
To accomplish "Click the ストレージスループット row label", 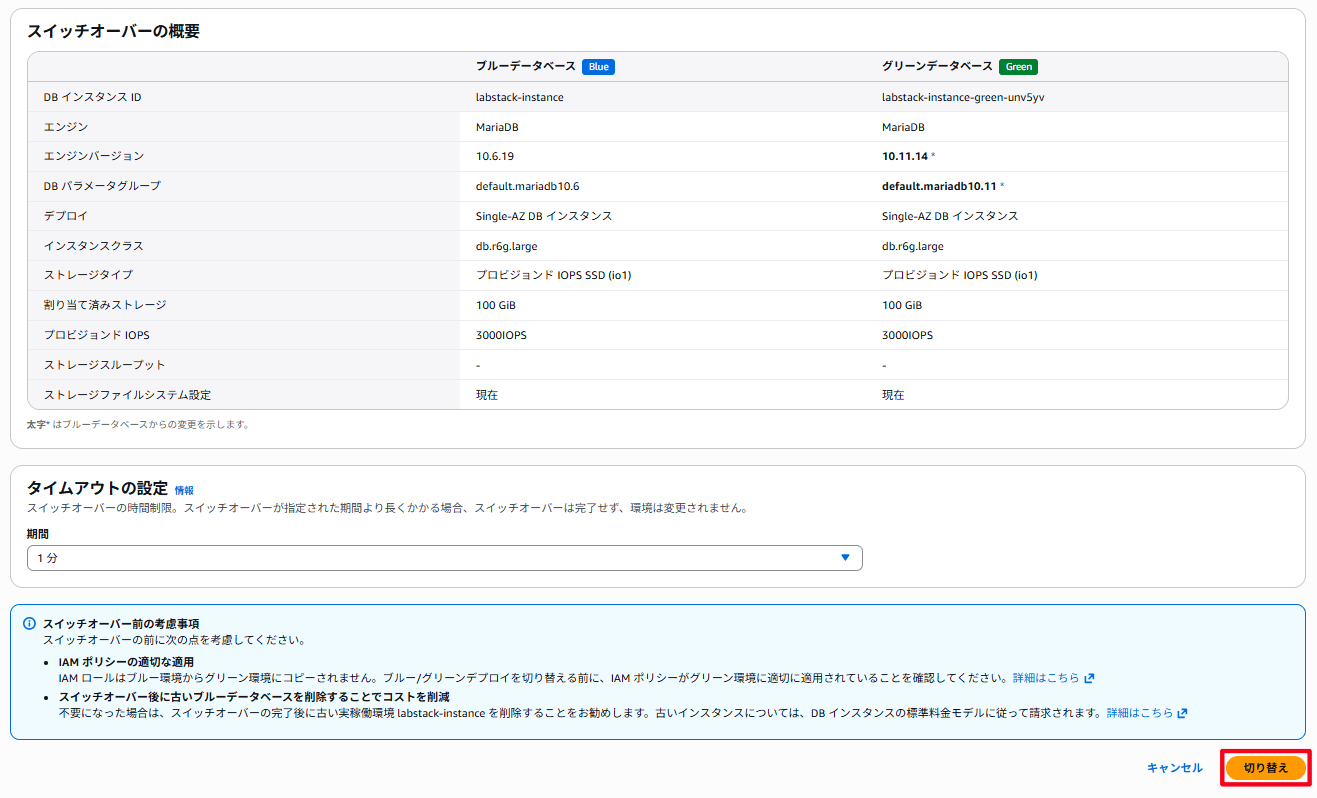I will (105, 365).
